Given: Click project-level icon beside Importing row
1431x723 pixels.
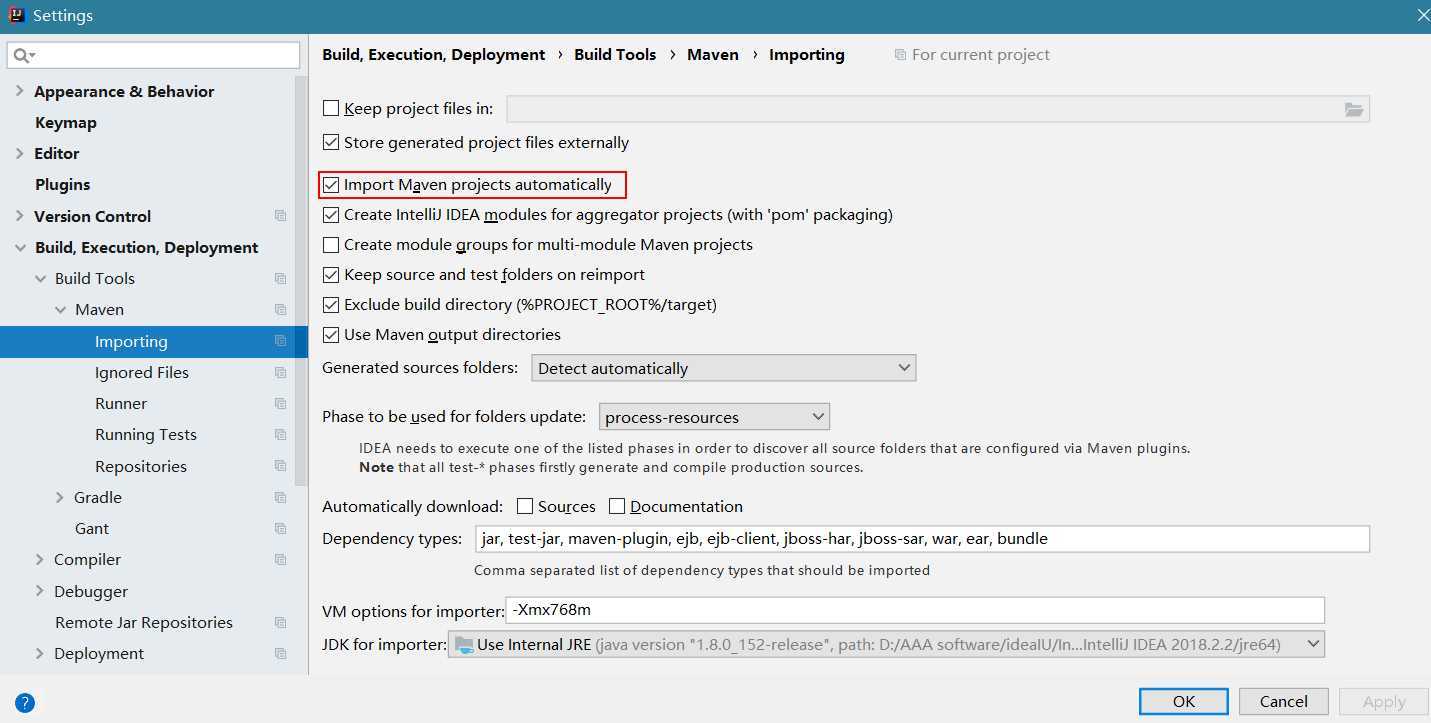Looking at the screenshot, I should point(280,341).
